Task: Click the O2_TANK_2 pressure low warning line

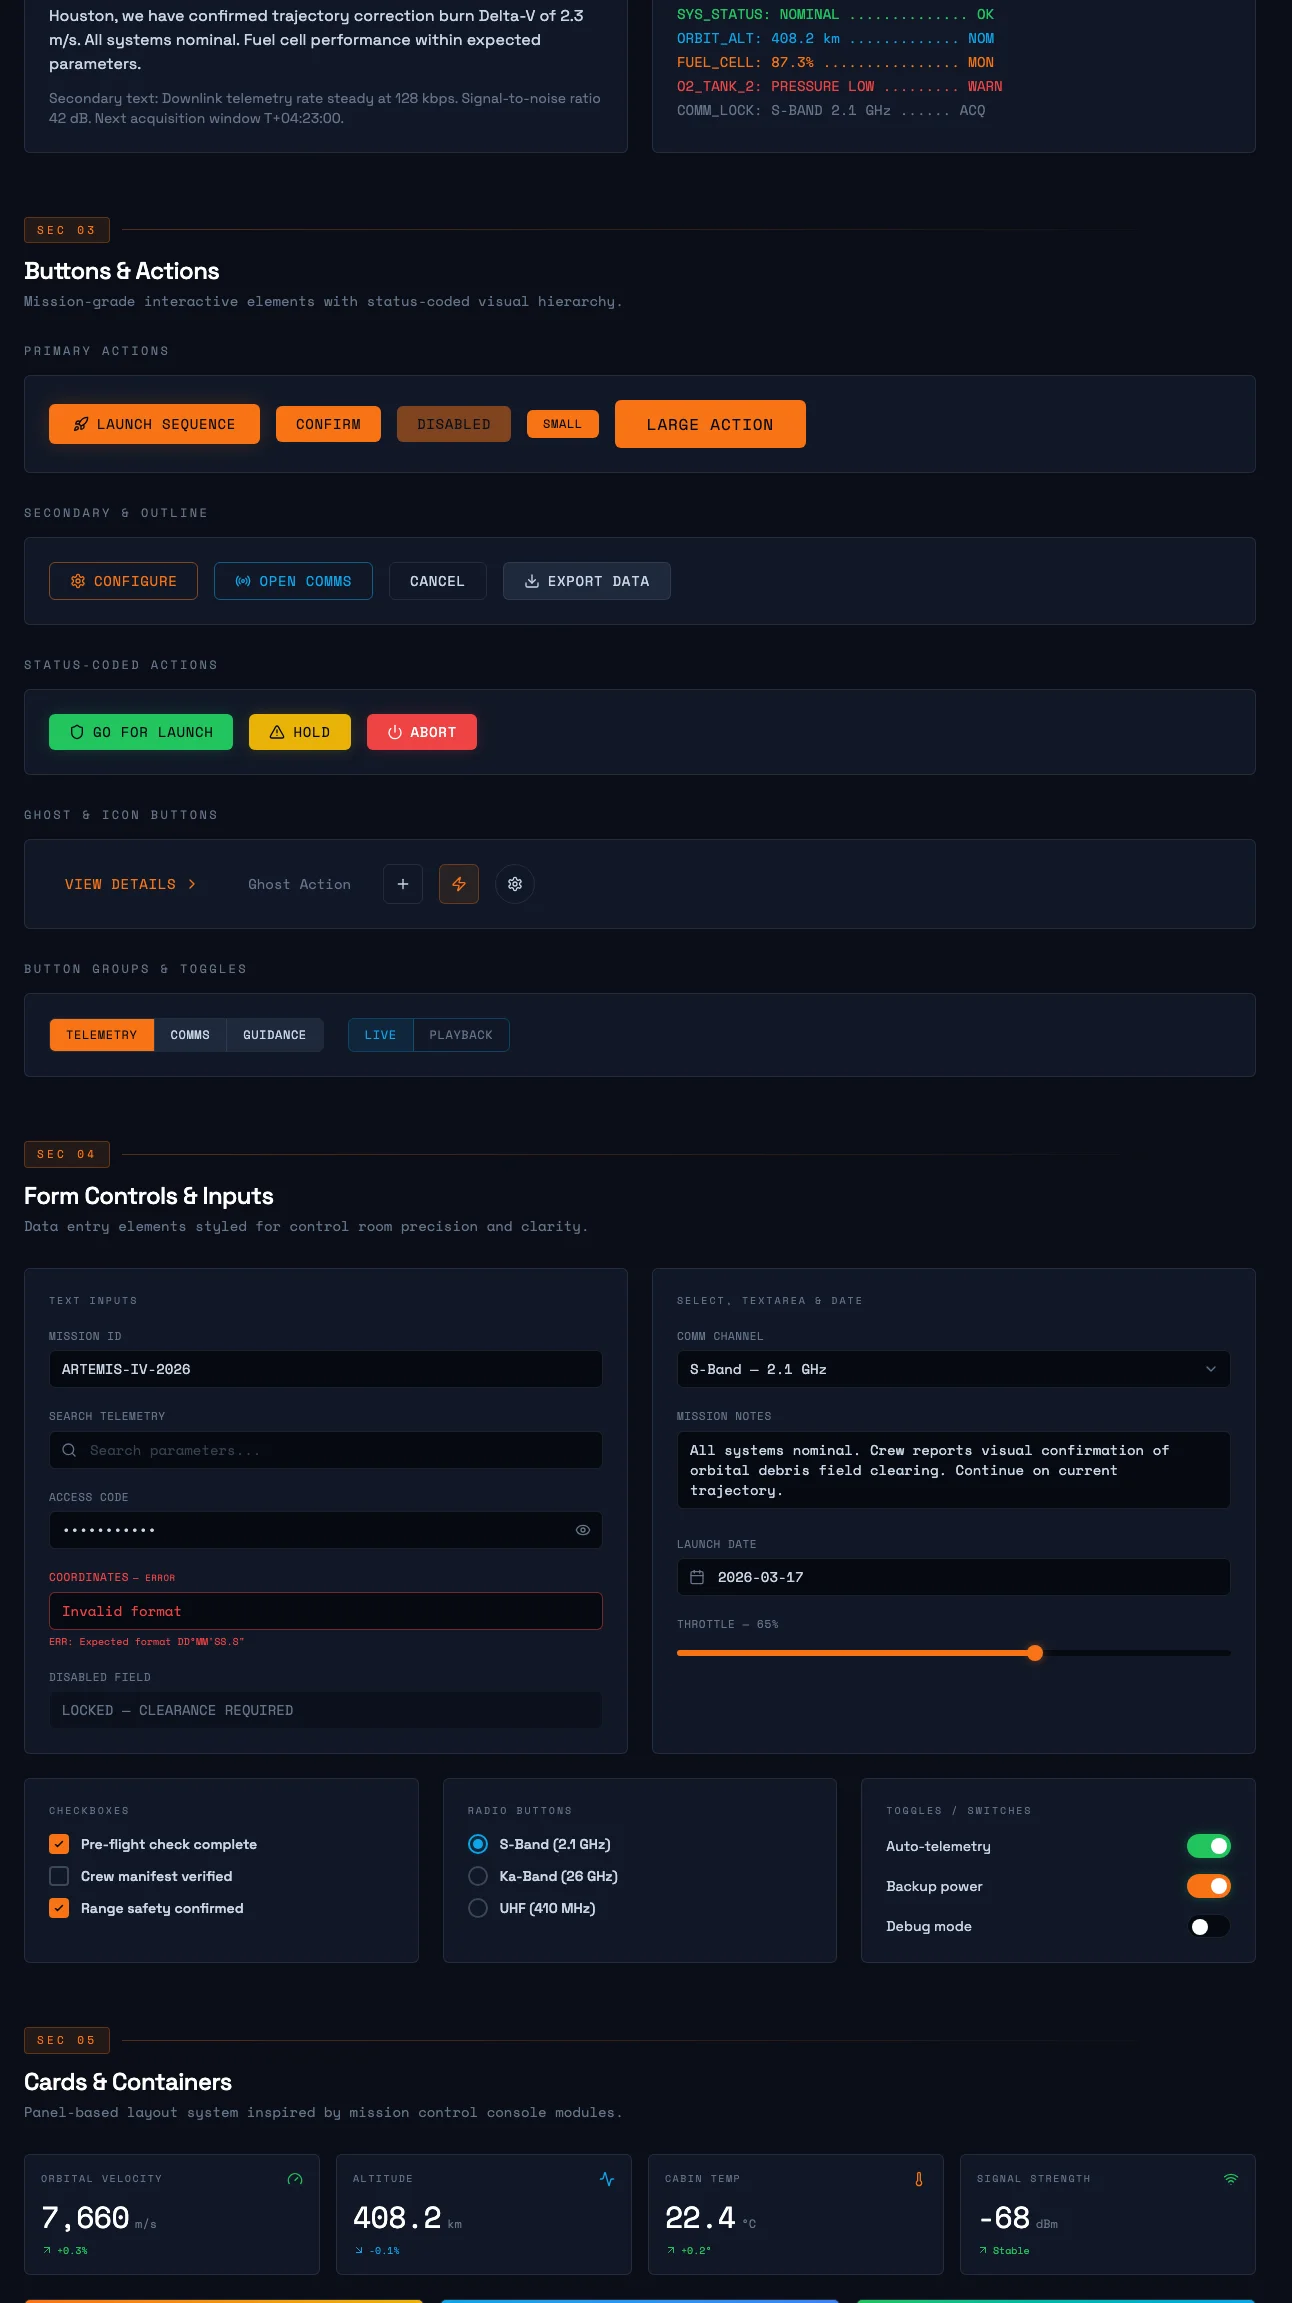Action: click(x=839, y=86)
